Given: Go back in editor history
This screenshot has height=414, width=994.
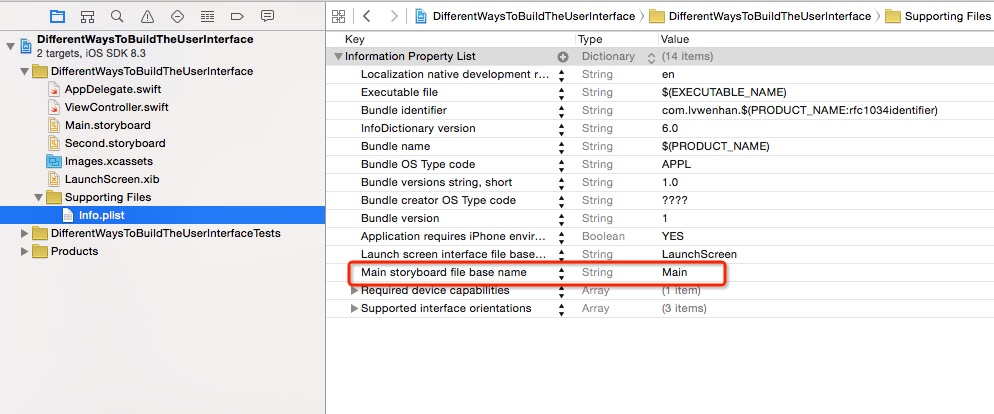Looking at the screenshot, I should 367,16.
